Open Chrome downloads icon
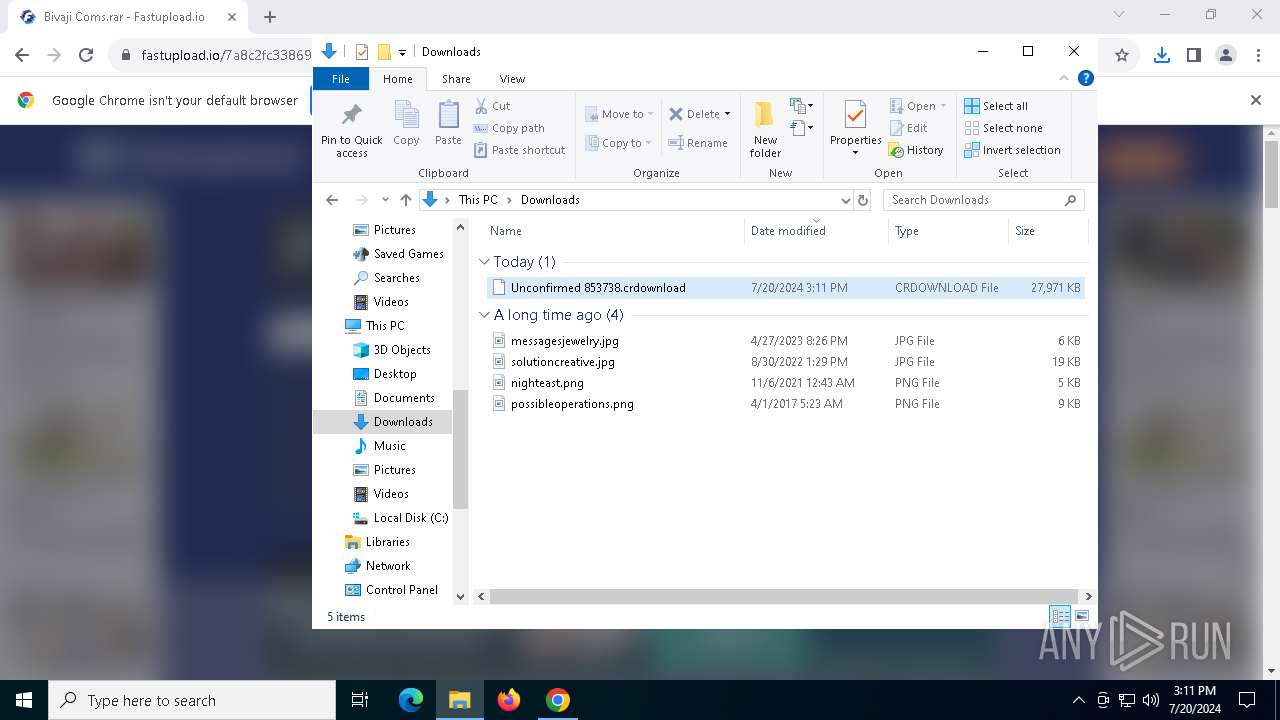 [1161, 55]
